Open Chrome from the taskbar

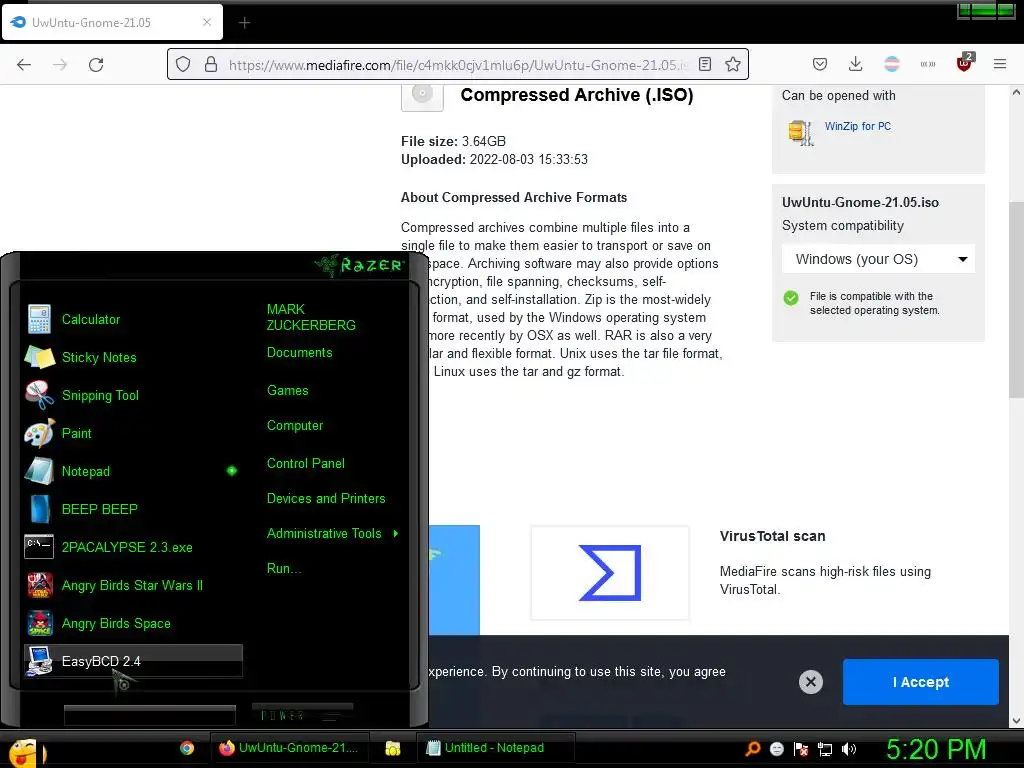coord(187,748)
